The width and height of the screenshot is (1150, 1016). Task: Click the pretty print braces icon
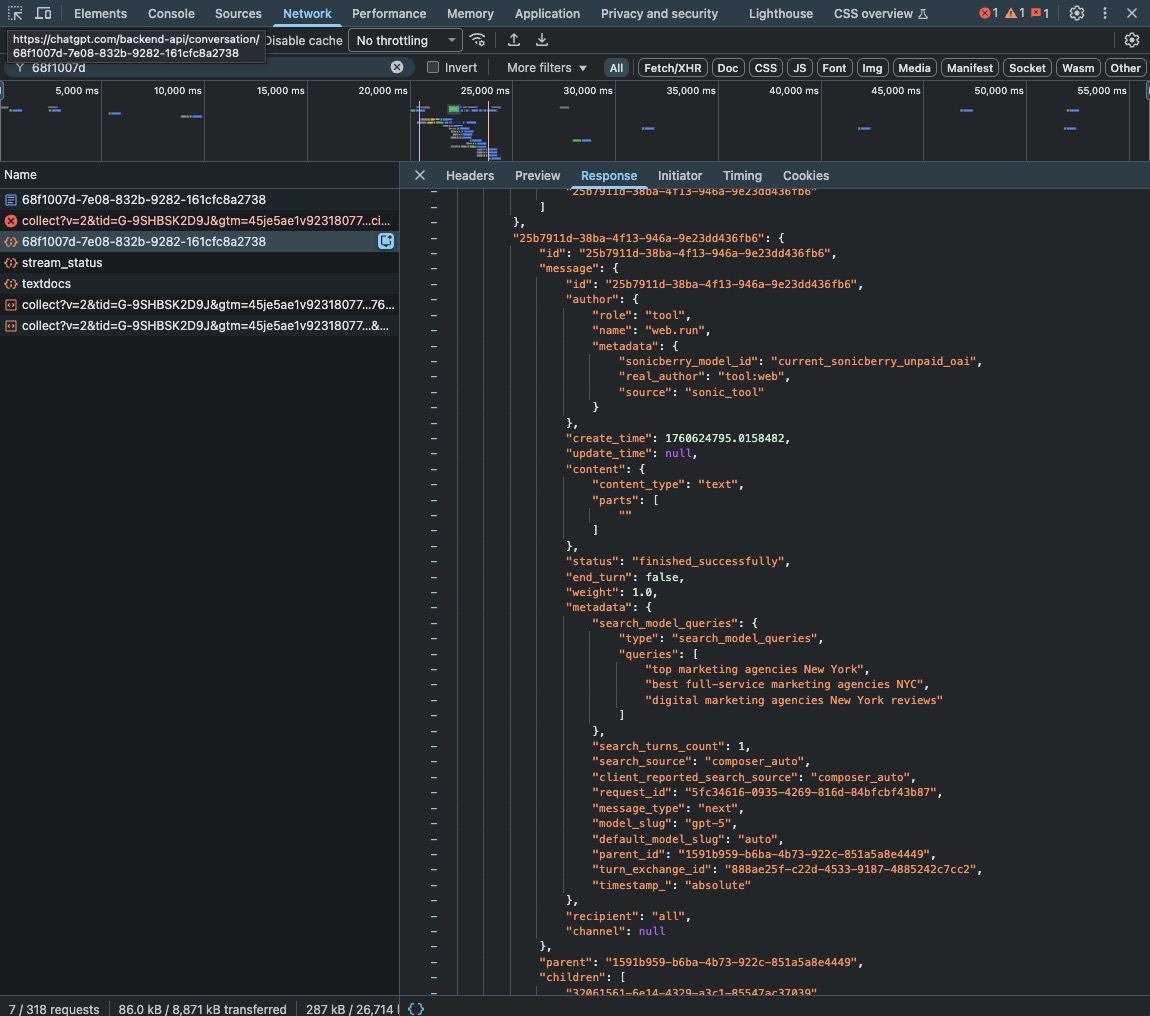pyautogui.click(x=416, y=1009)
